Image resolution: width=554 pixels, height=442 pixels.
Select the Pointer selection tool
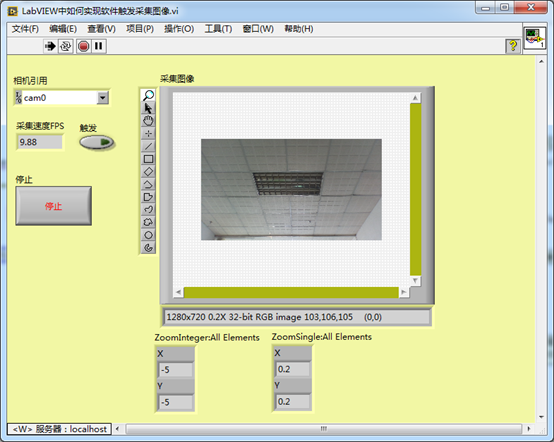(x=148, y=108)
